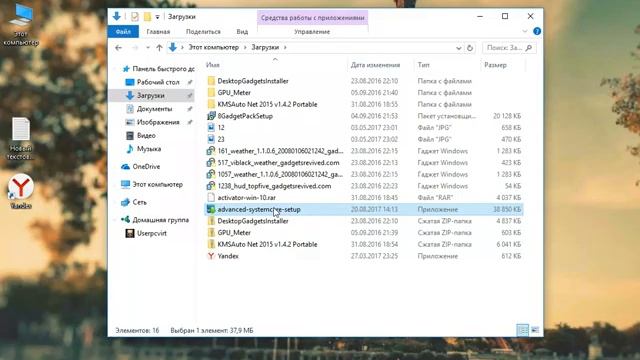Open the Файл ribbon tab
The height and width of the screenshot is (360, 640).
pos(123,31)
